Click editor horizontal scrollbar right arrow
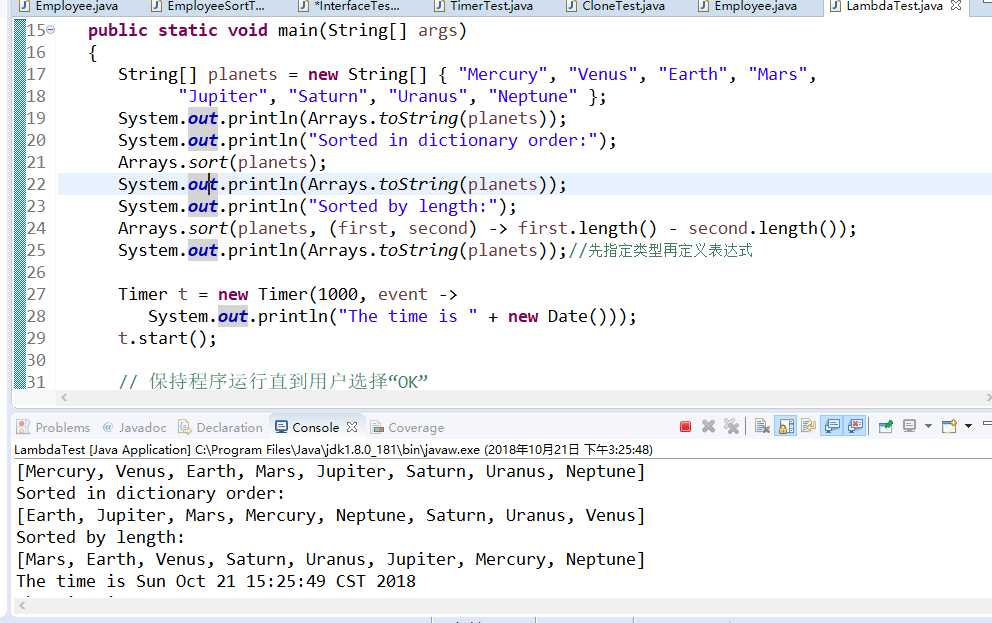This screenshot has height=623, width=992. [x=988, y=398]
